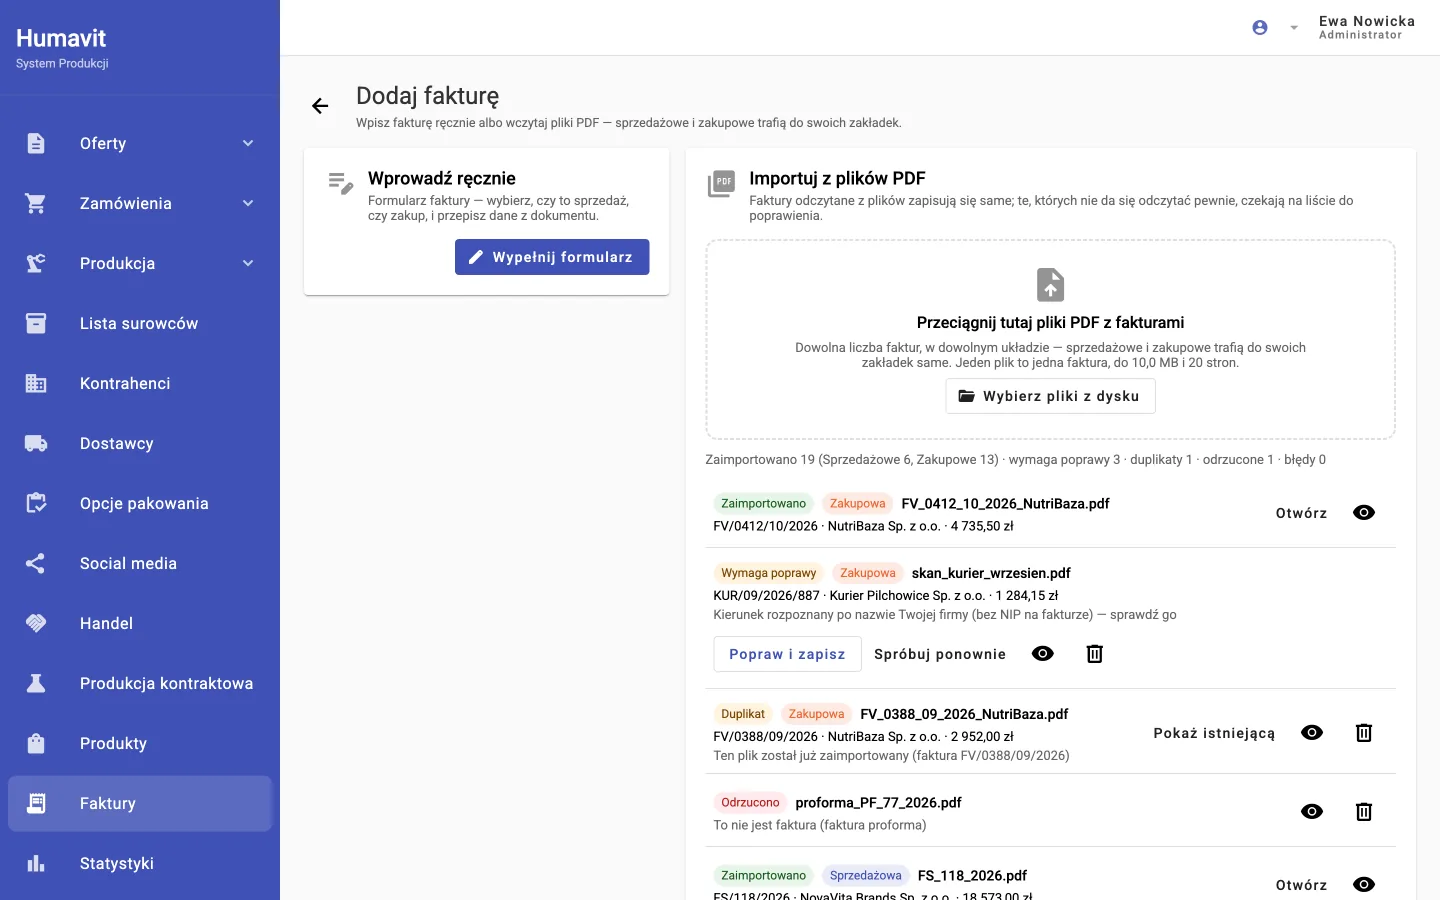
Task: Click the Zamówienia shopping cart icon
Action: point(36,203)
